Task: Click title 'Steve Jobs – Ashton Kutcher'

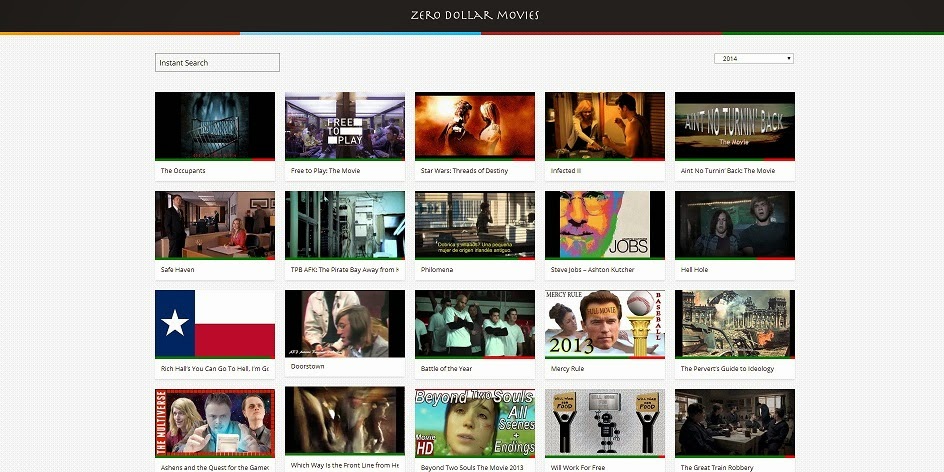Action: pyautogui.click(x=592, y=270)
